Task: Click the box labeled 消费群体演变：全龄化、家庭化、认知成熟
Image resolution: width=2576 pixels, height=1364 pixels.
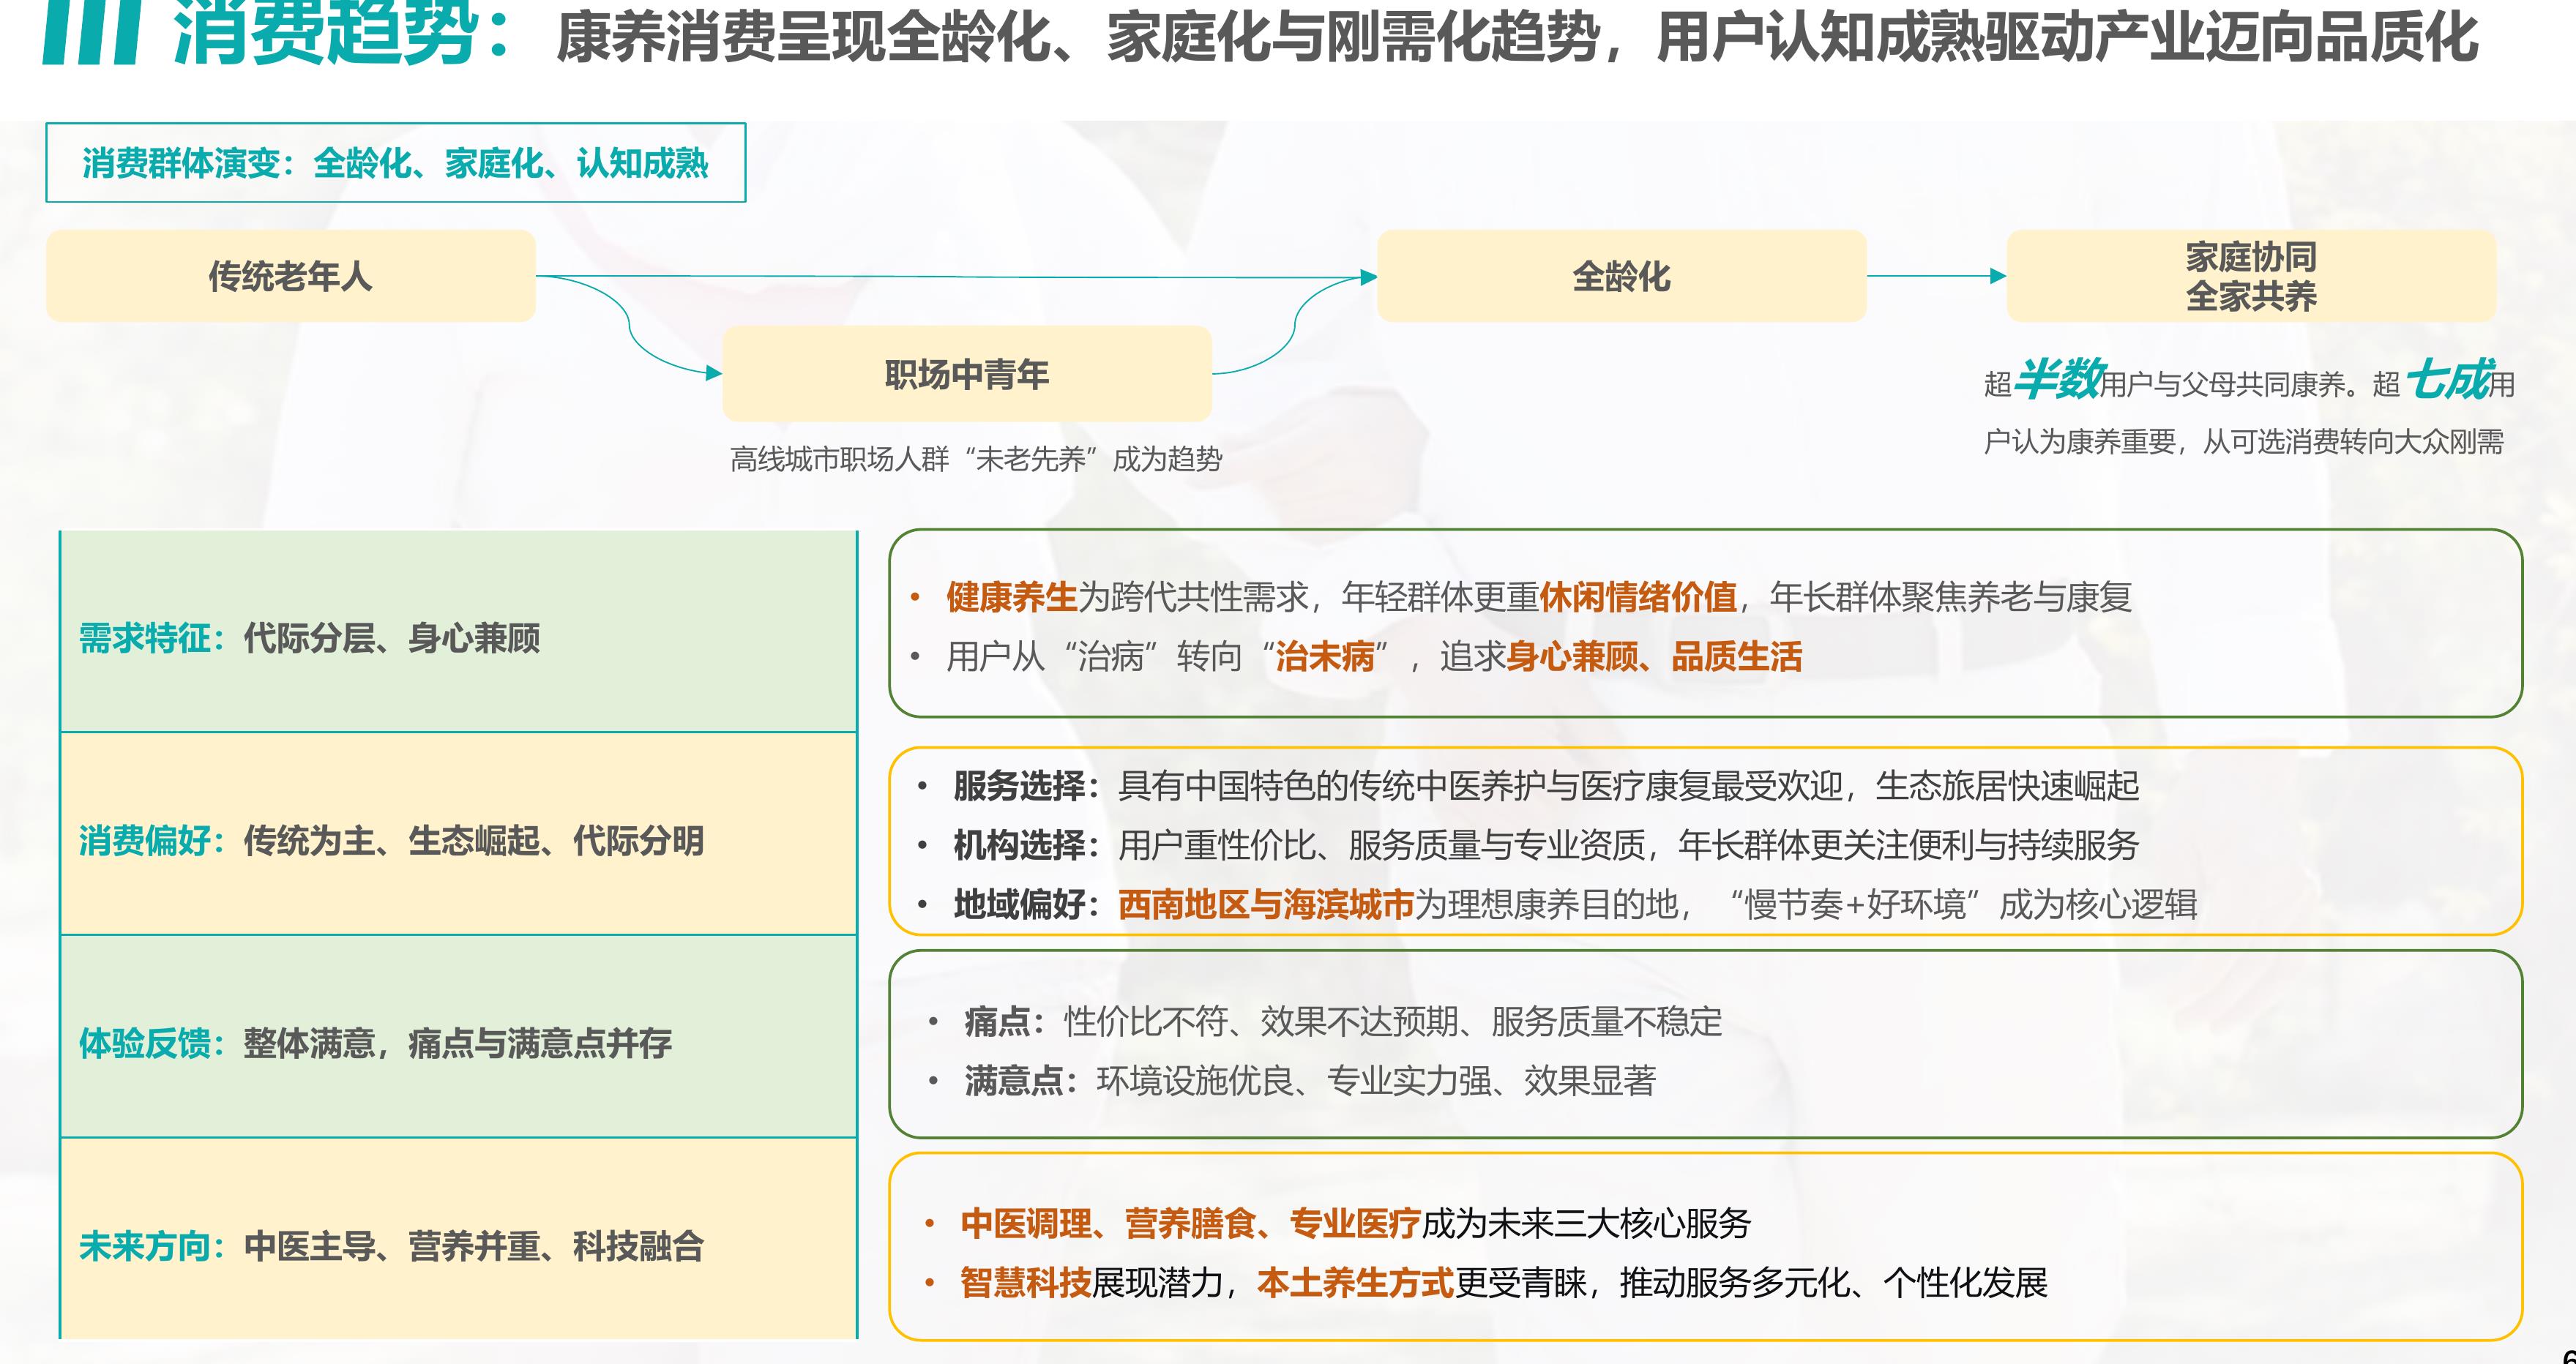Action: 396,163
